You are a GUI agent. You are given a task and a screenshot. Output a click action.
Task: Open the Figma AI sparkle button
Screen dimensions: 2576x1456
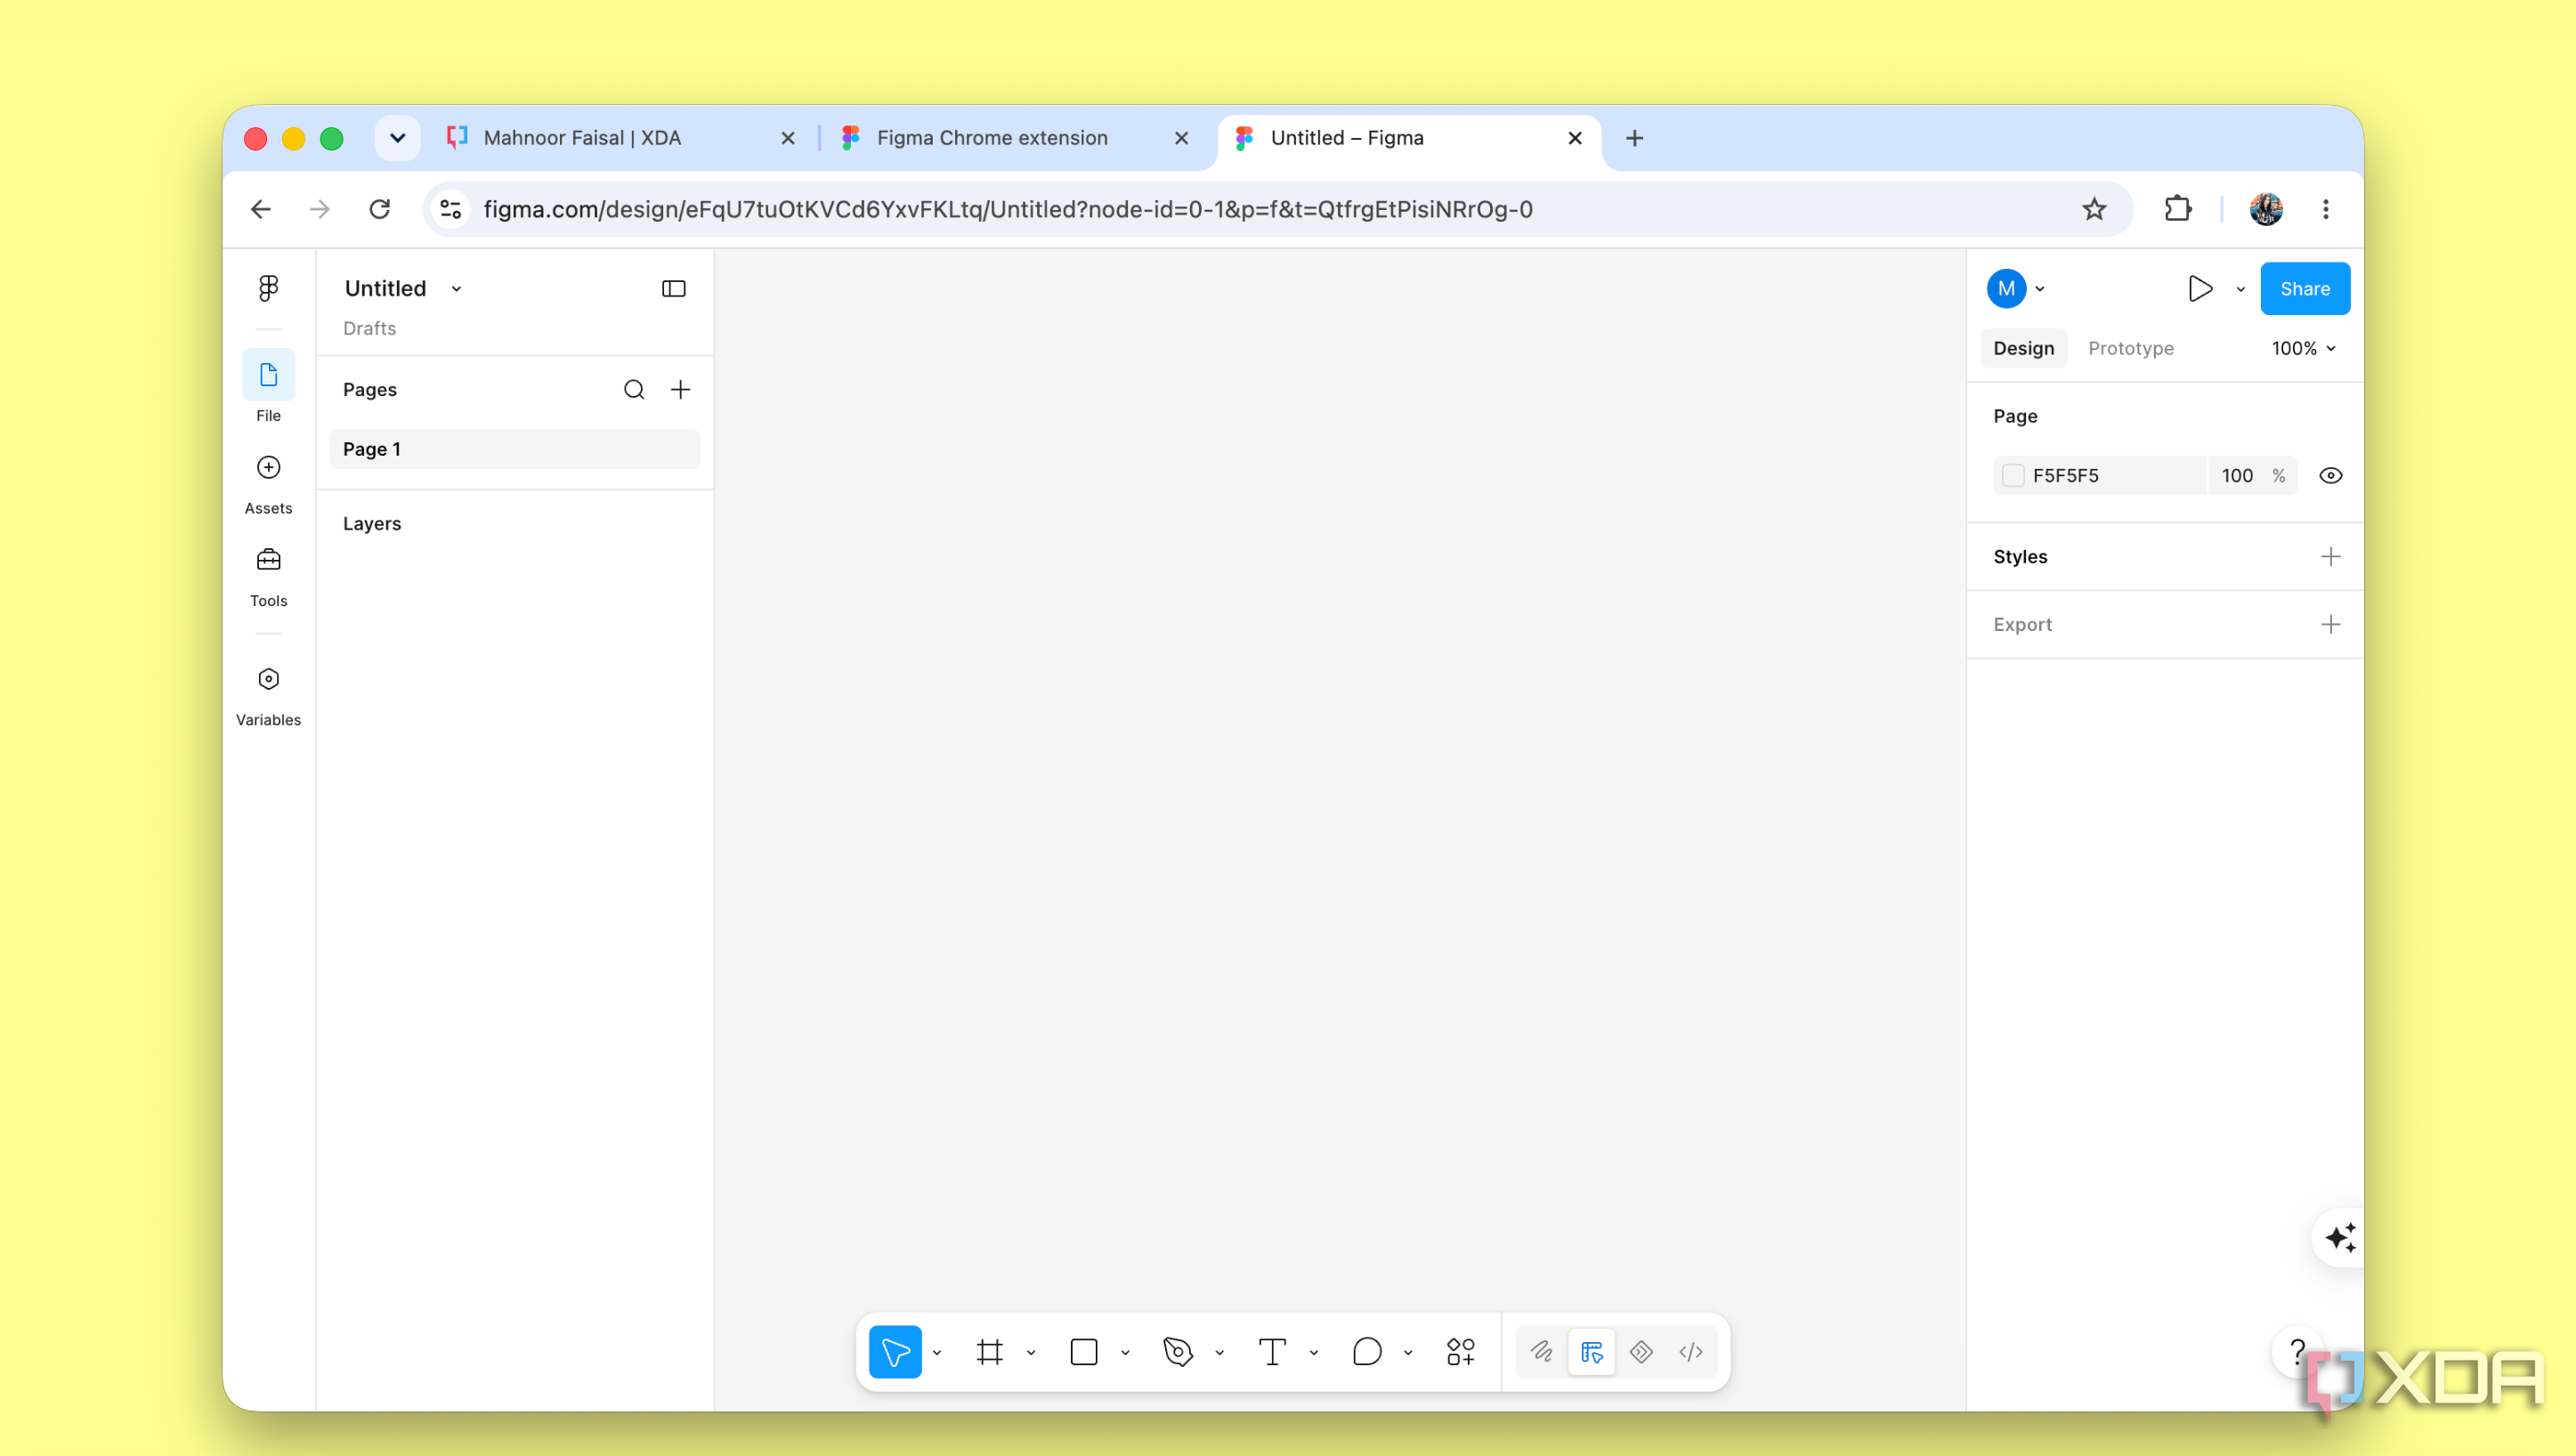click(2339, 1238)
